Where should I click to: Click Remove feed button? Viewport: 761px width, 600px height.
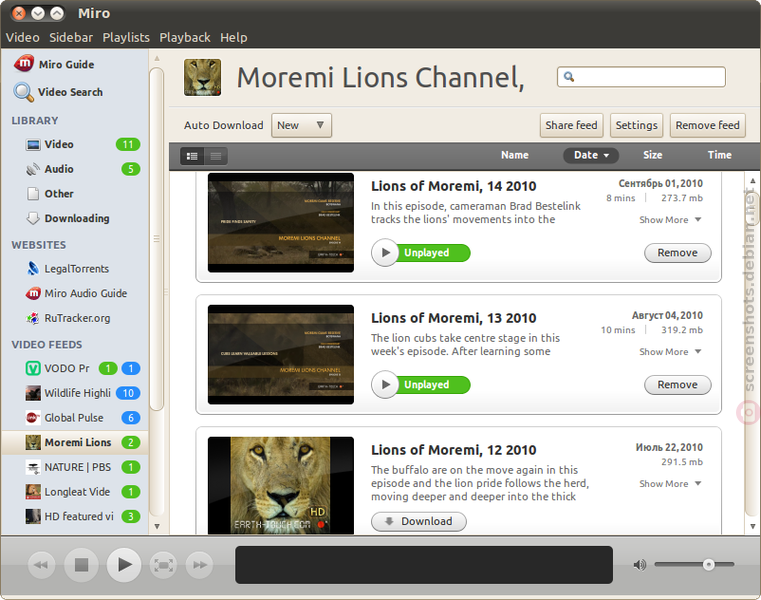click(x=708, y=125)
